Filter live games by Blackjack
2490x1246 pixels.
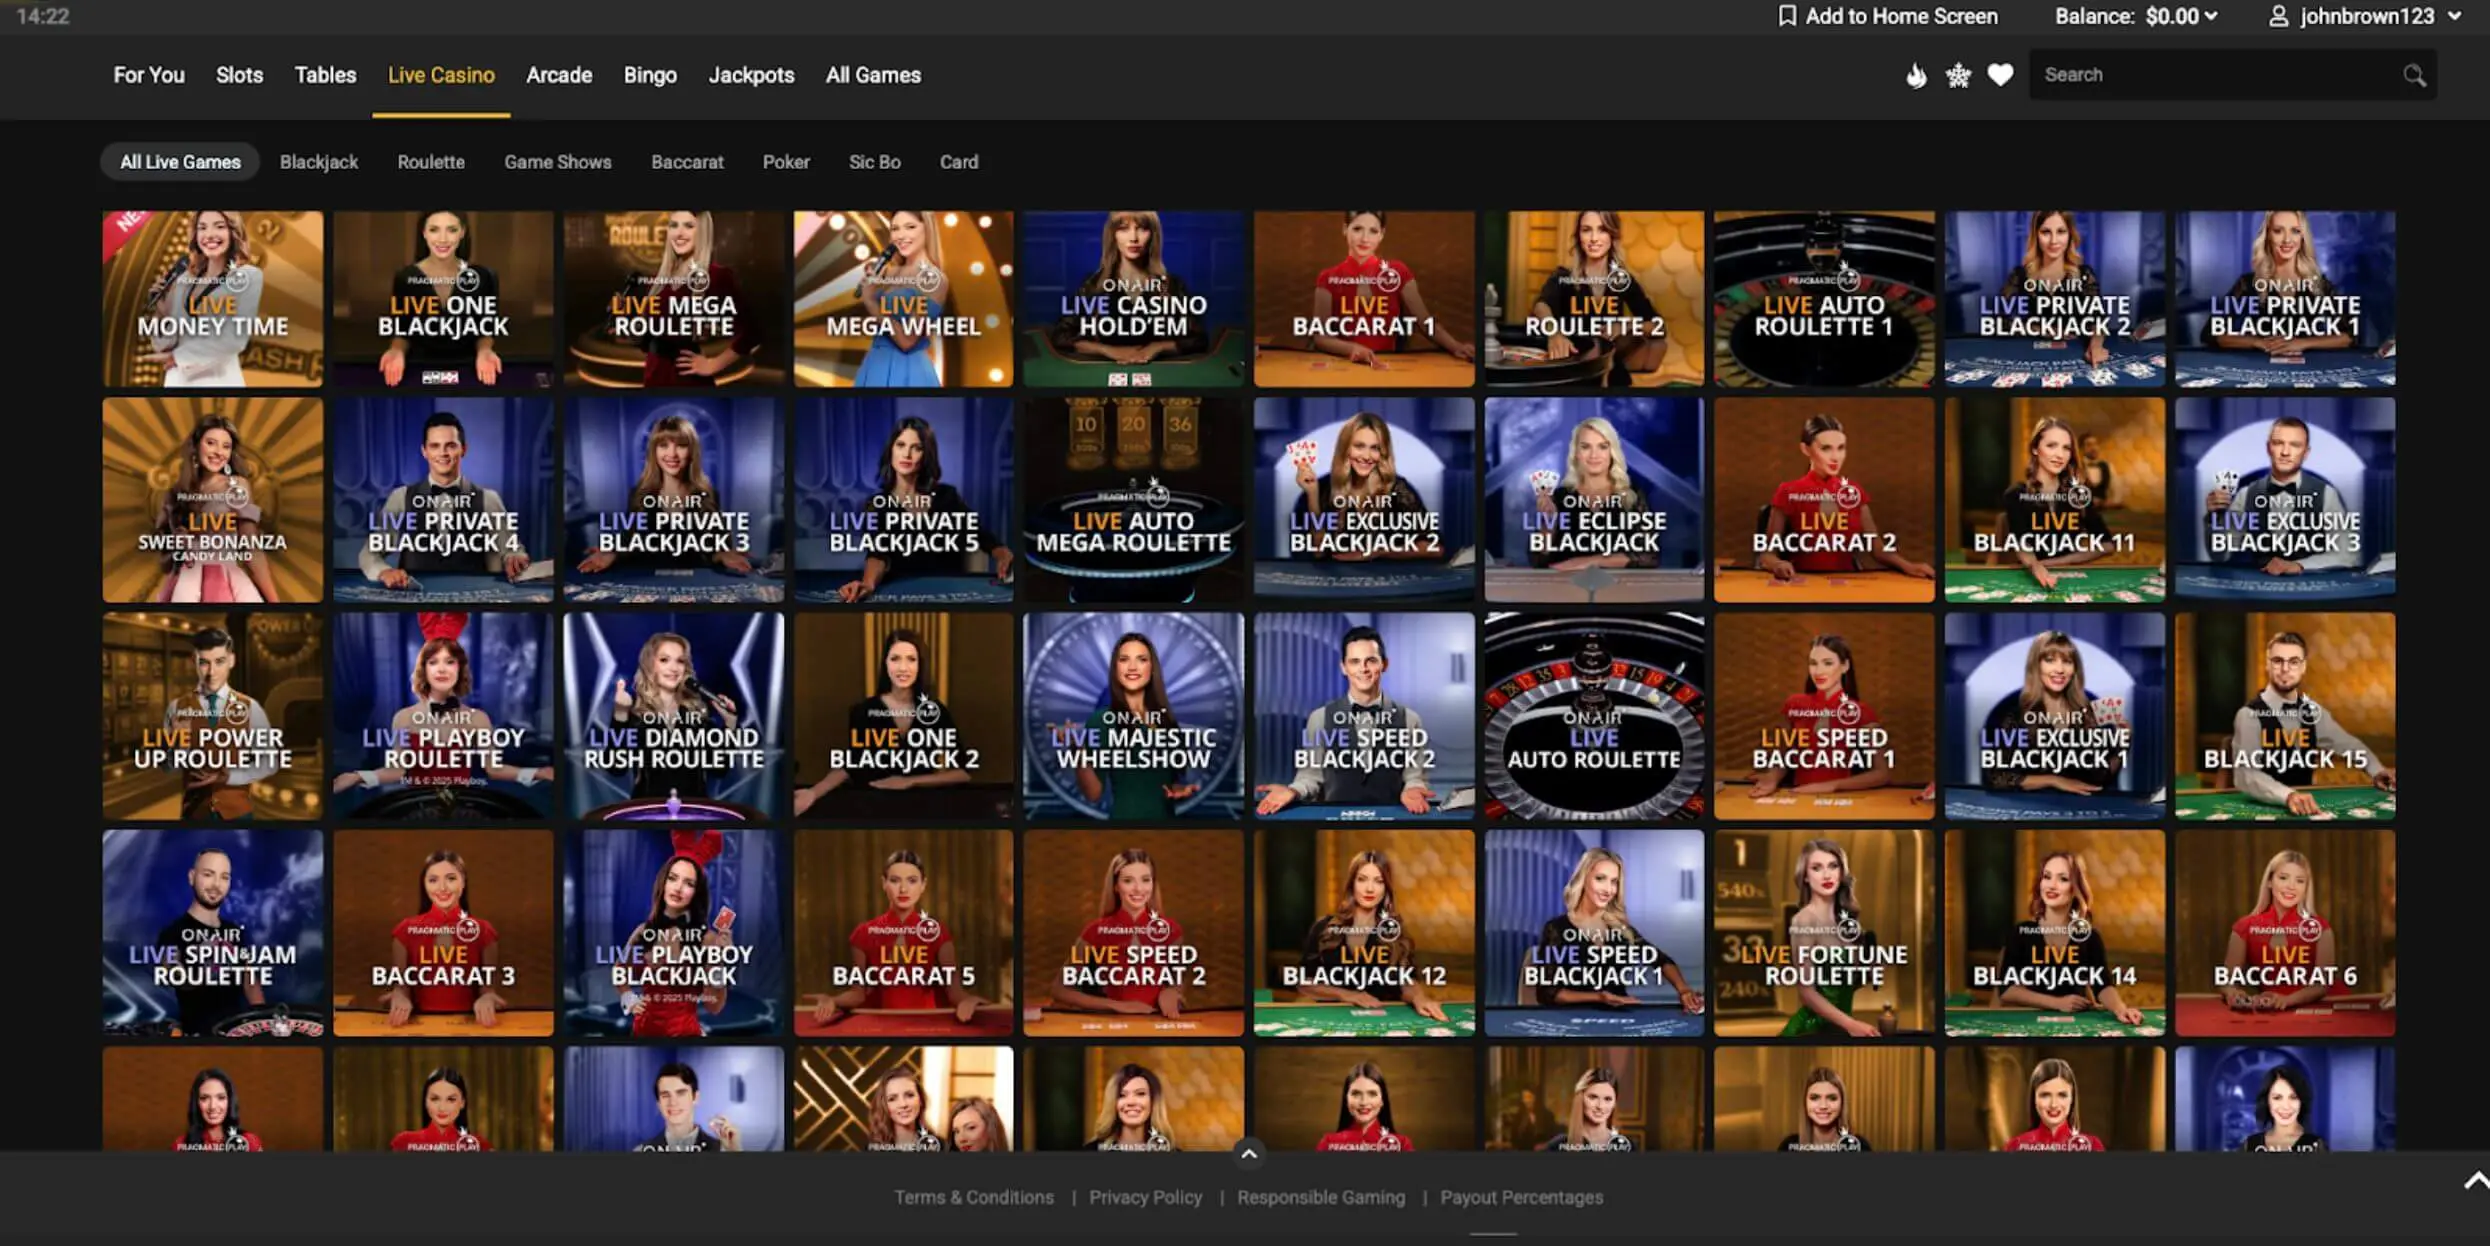click(x=318, y=162)
